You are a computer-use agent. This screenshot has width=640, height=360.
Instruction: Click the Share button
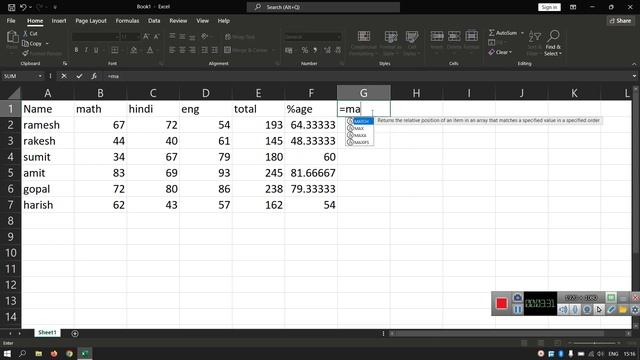click(620, 20)
